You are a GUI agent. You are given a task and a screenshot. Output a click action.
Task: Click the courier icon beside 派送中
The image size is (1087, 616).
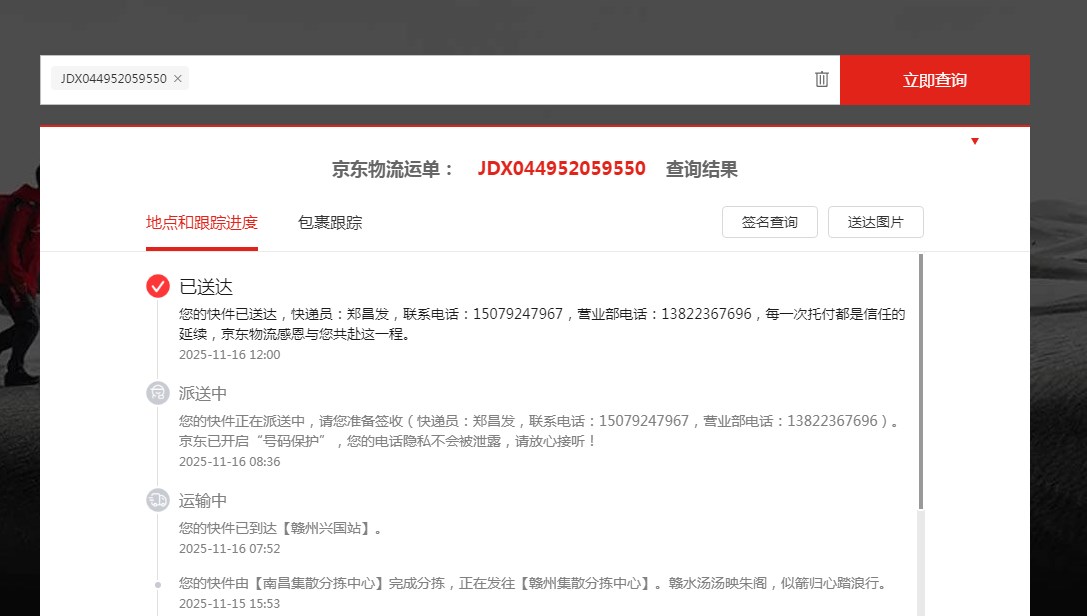tap(158, 393)
